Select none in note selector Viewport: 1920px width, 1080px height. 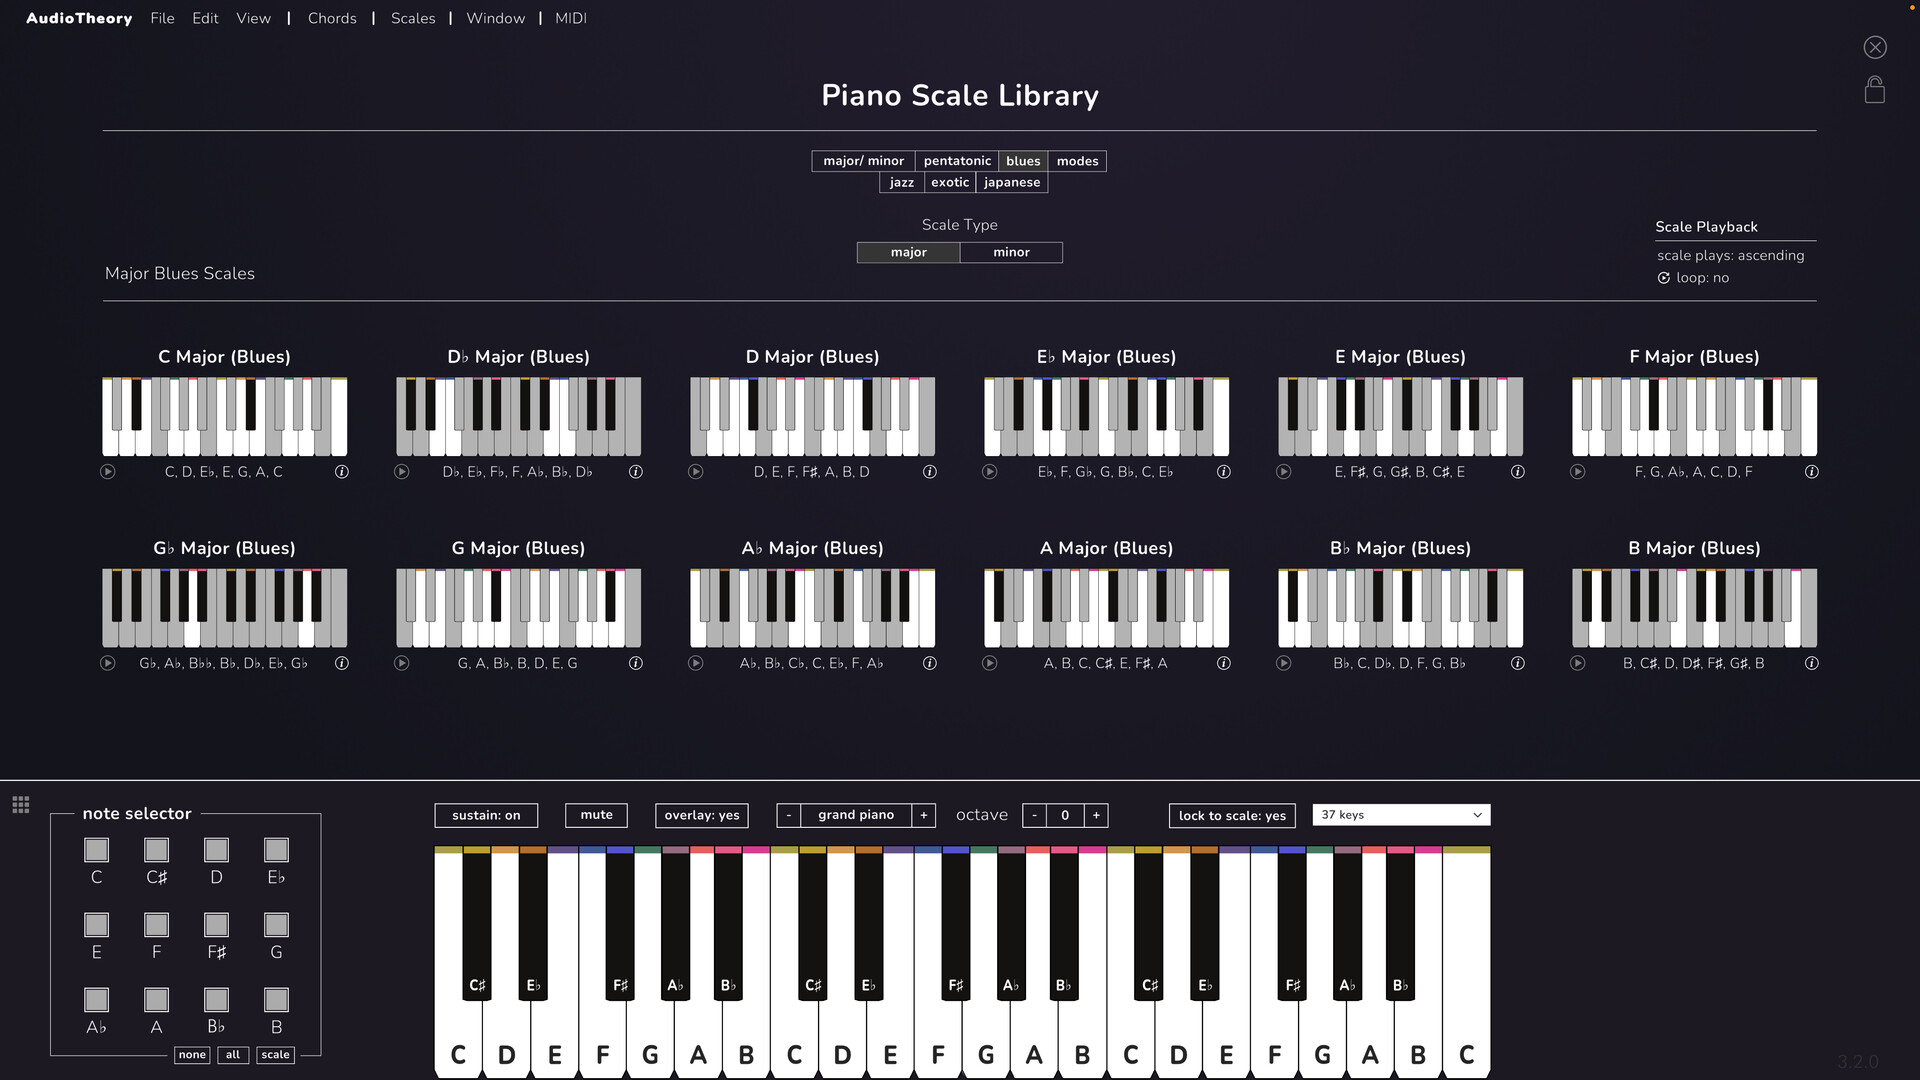pos(192,1055)
